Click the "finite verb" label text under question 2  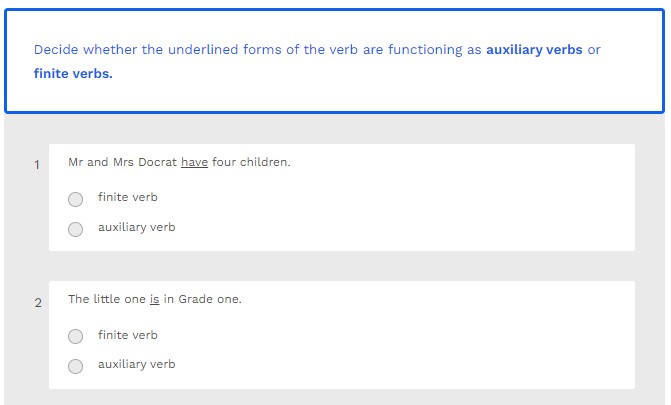tap(127, 335)
